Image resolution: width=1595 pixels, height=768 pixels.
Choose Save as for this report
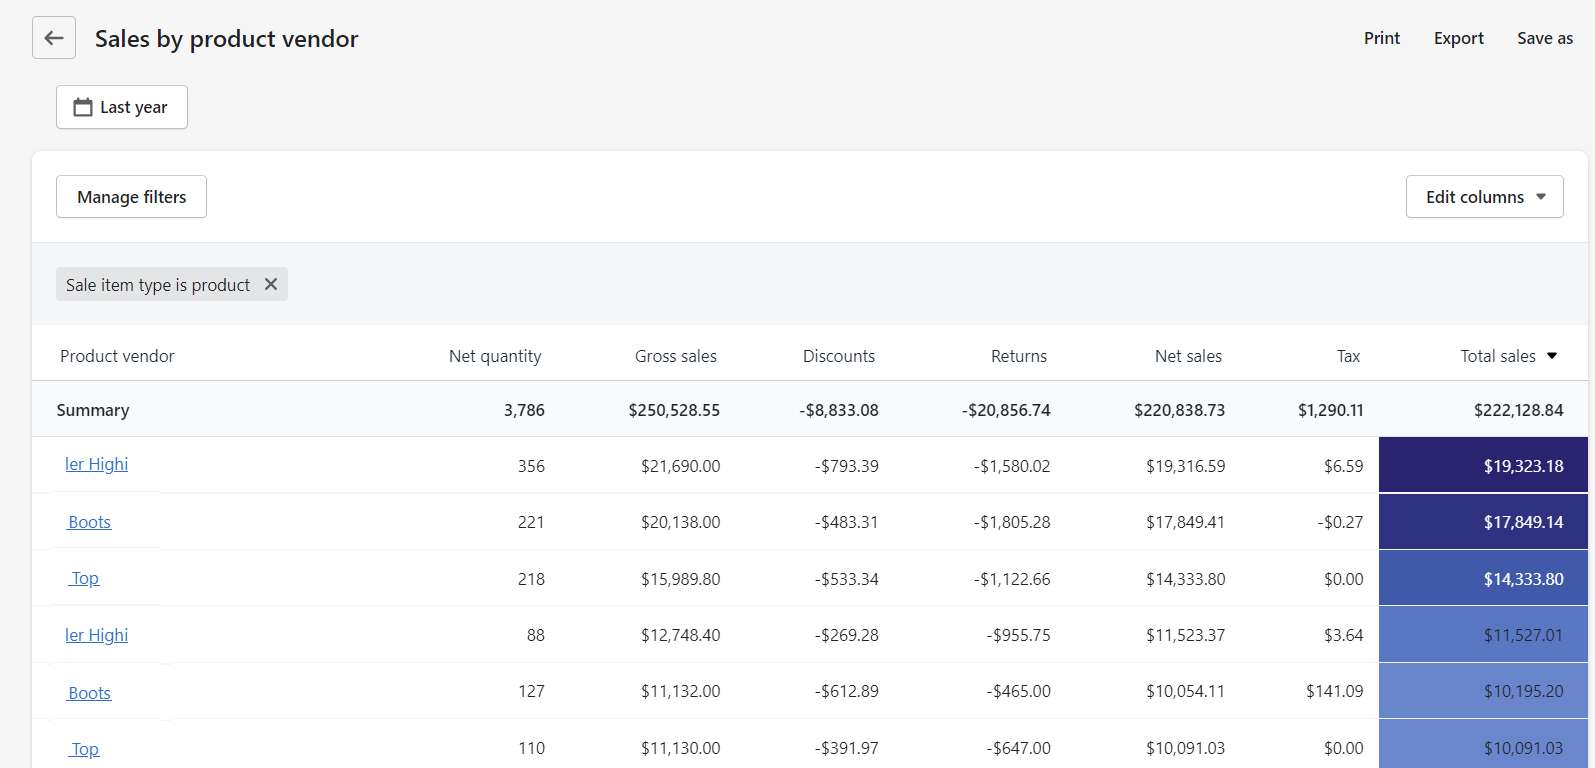[1545, 38]
